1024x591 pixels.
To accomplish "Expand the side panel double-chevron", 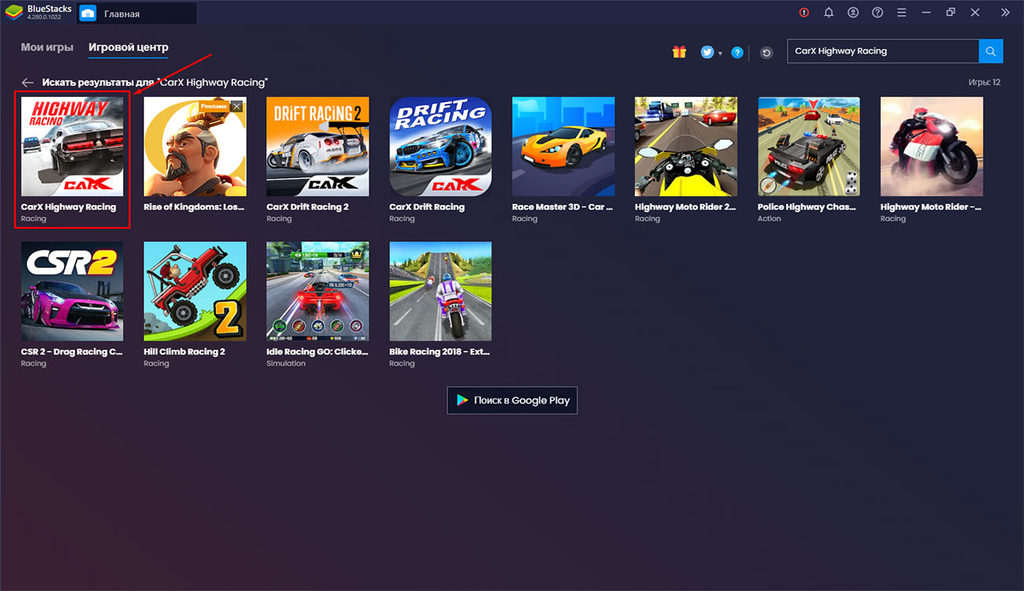I will pos(1005,12).
